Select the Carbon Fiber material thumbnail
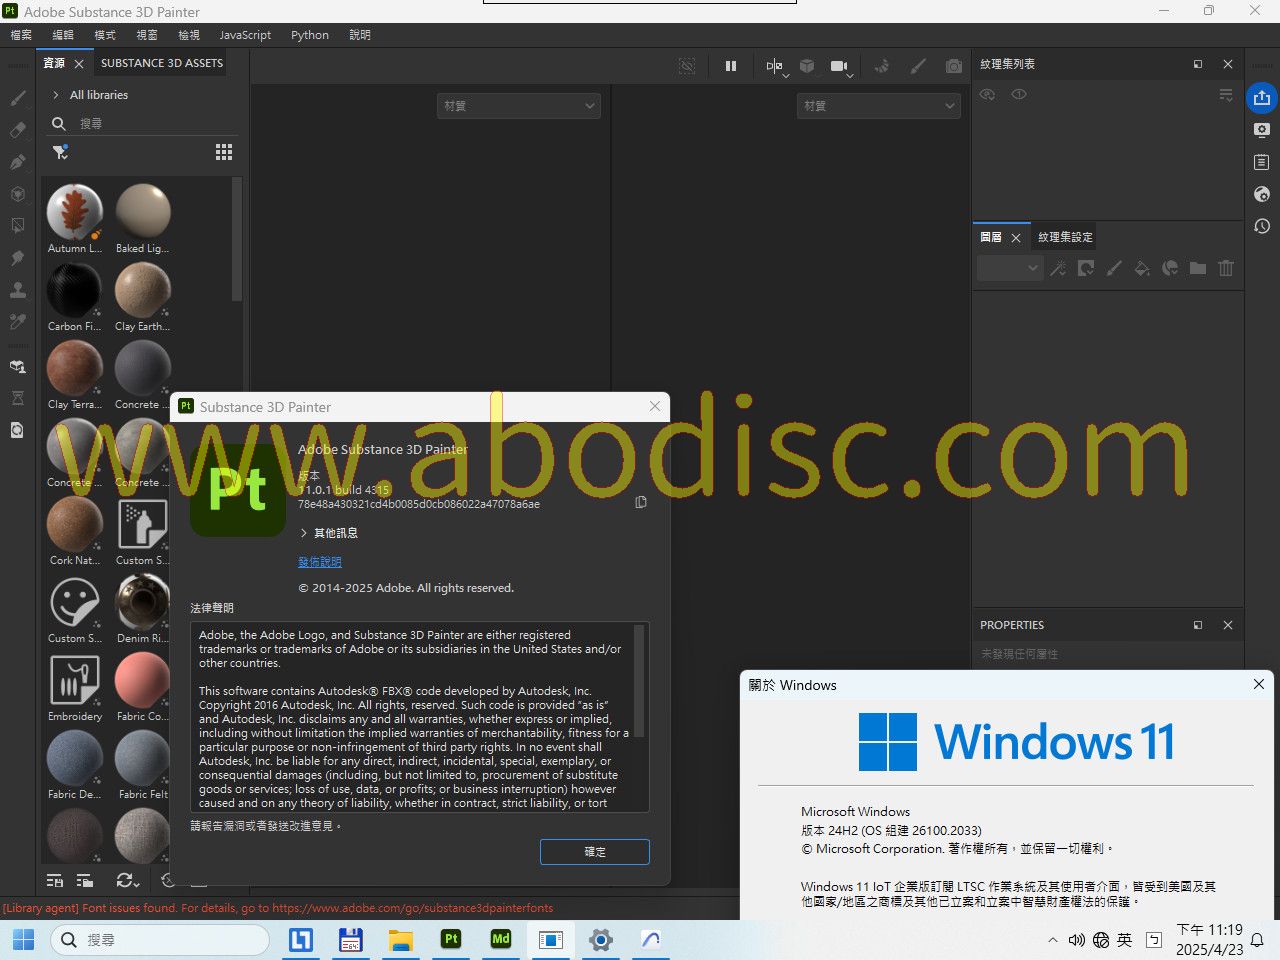The height and width of the screenshot is (960, 1280). coord(75,290)
